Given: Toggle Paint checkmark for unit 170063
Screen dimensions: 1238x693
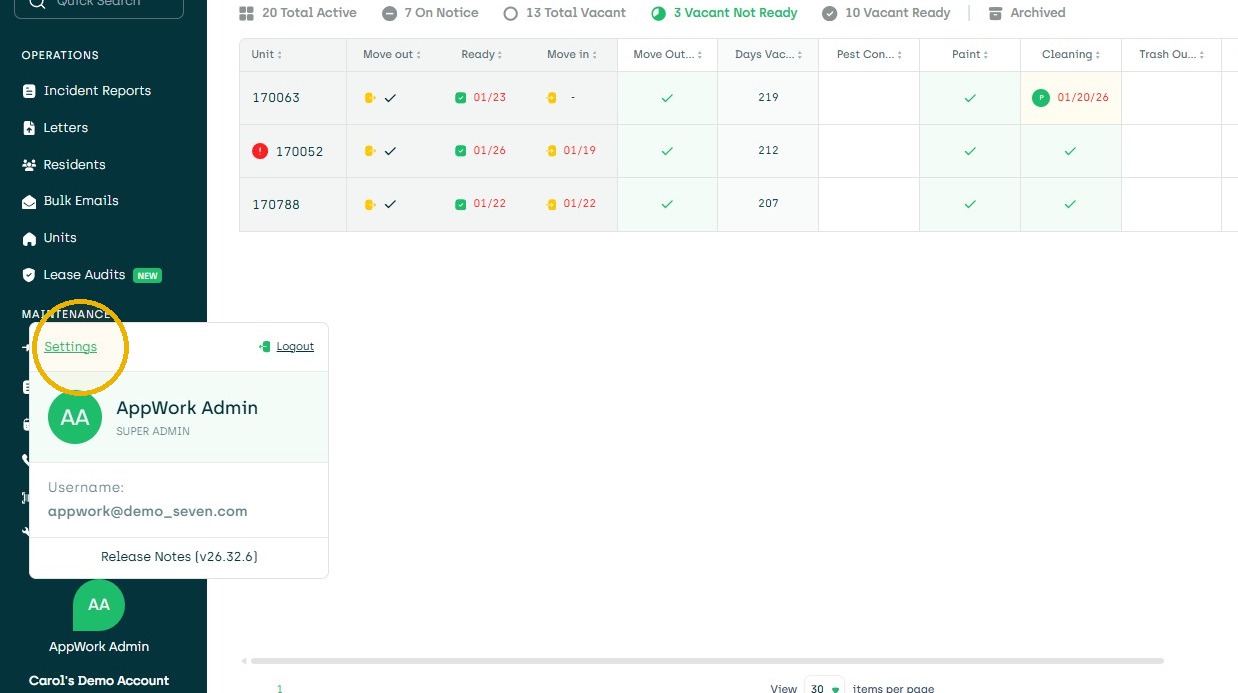Looking at the screenshot, I should pyautogui.click(x=969, y=98).
